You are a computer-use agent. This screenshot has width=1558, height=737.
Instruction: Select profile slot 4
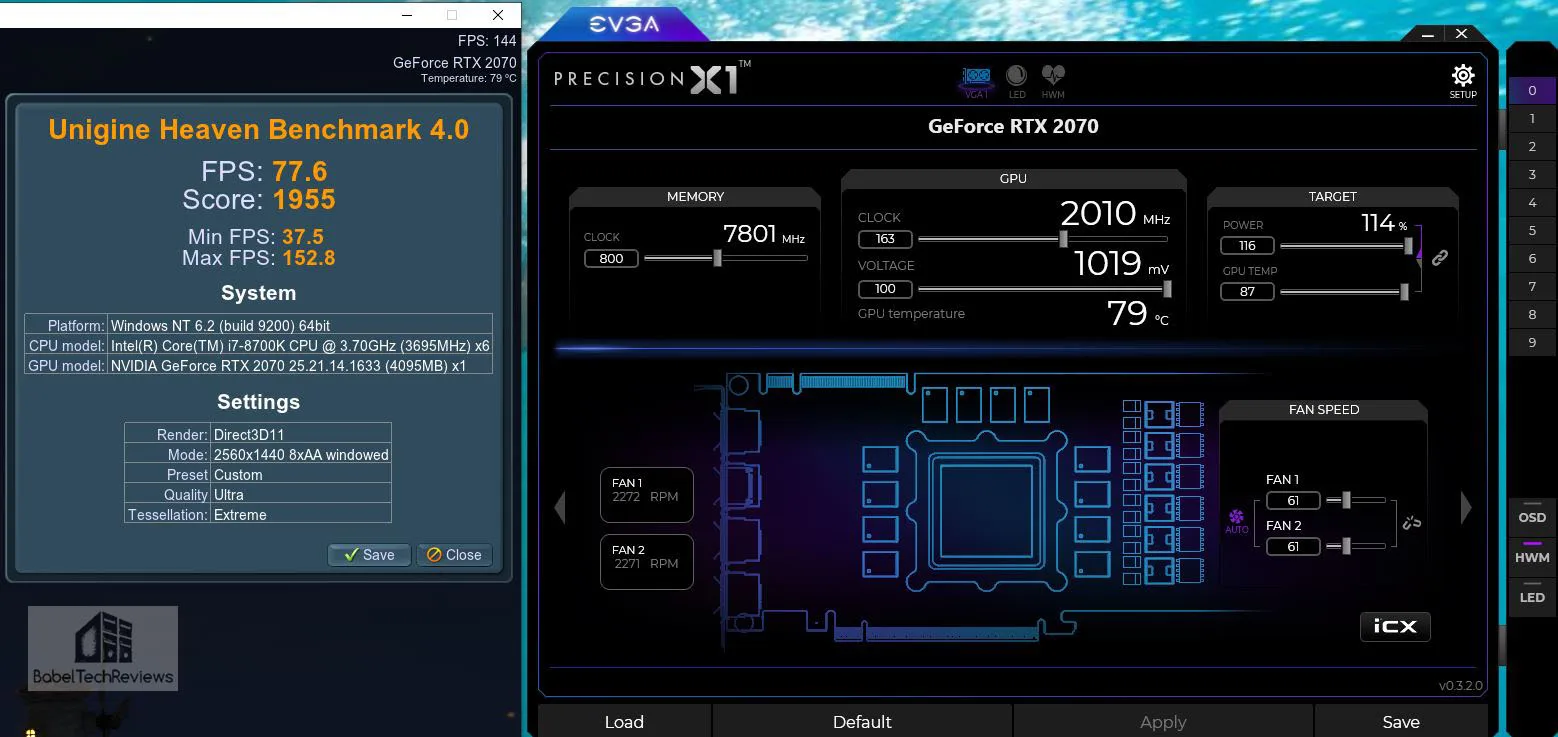pos(1532,202)
